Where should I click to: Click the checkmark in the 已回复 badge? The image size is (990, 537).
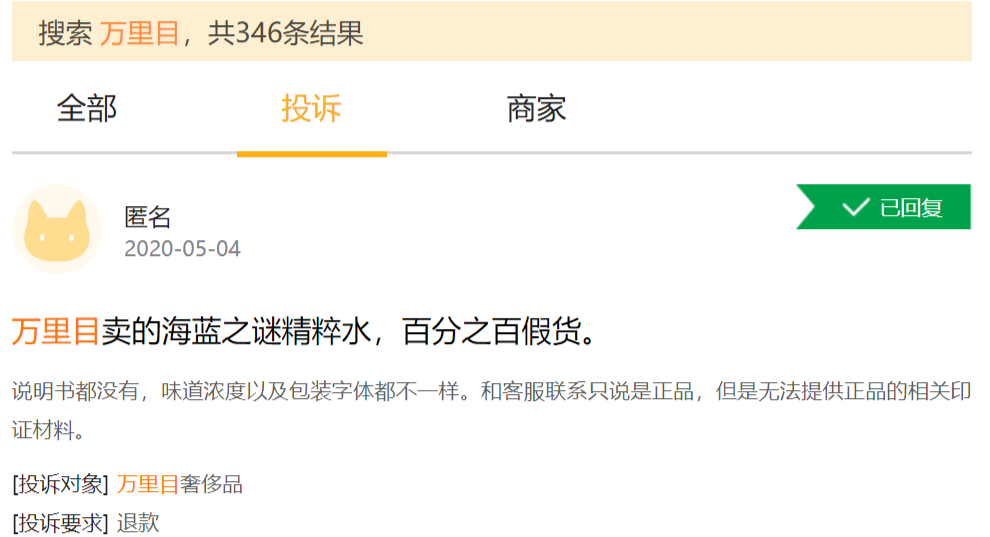856,207
